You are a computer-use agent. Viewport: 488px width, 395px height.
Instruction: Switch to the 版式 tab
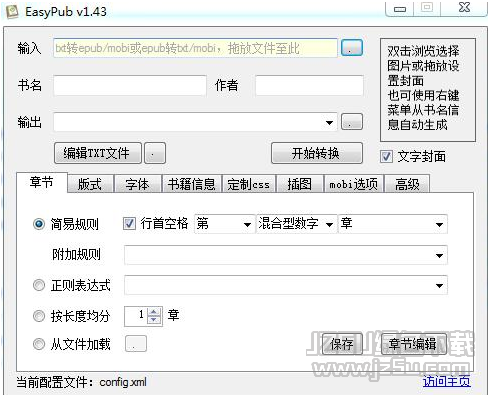[90, 184]
